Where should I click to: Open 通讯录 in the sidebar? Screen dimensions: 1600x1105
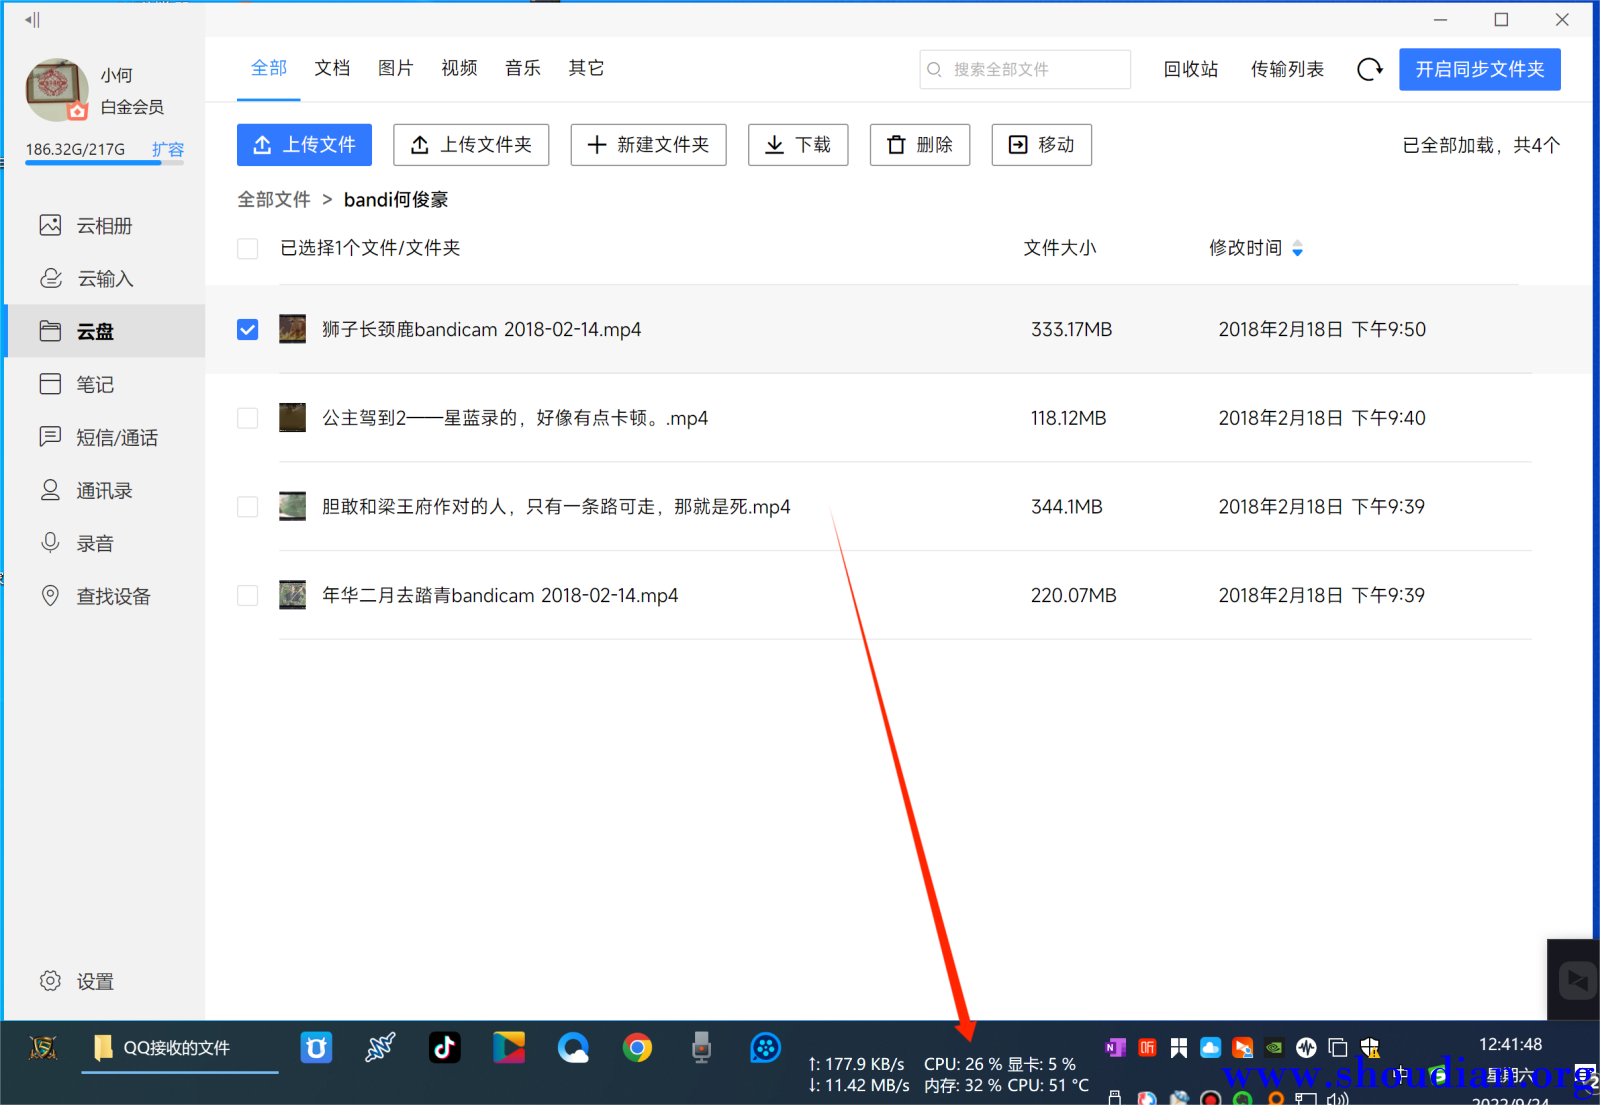click(x=105, y=490)
